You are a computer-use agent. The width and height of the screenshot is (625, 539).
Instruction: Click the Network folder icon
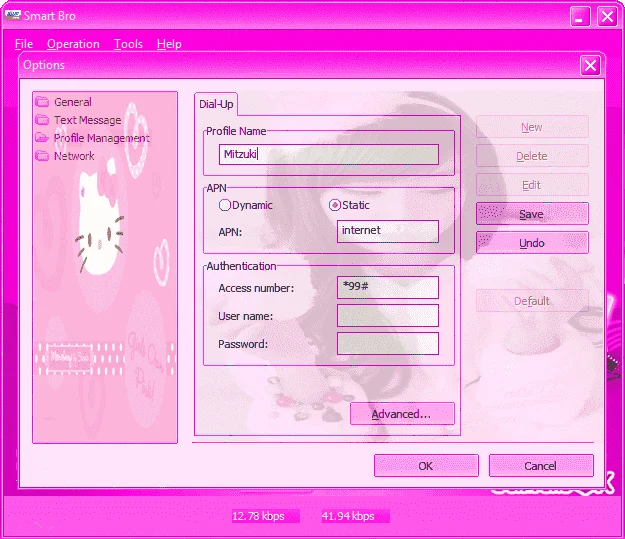tap(42, 156)
